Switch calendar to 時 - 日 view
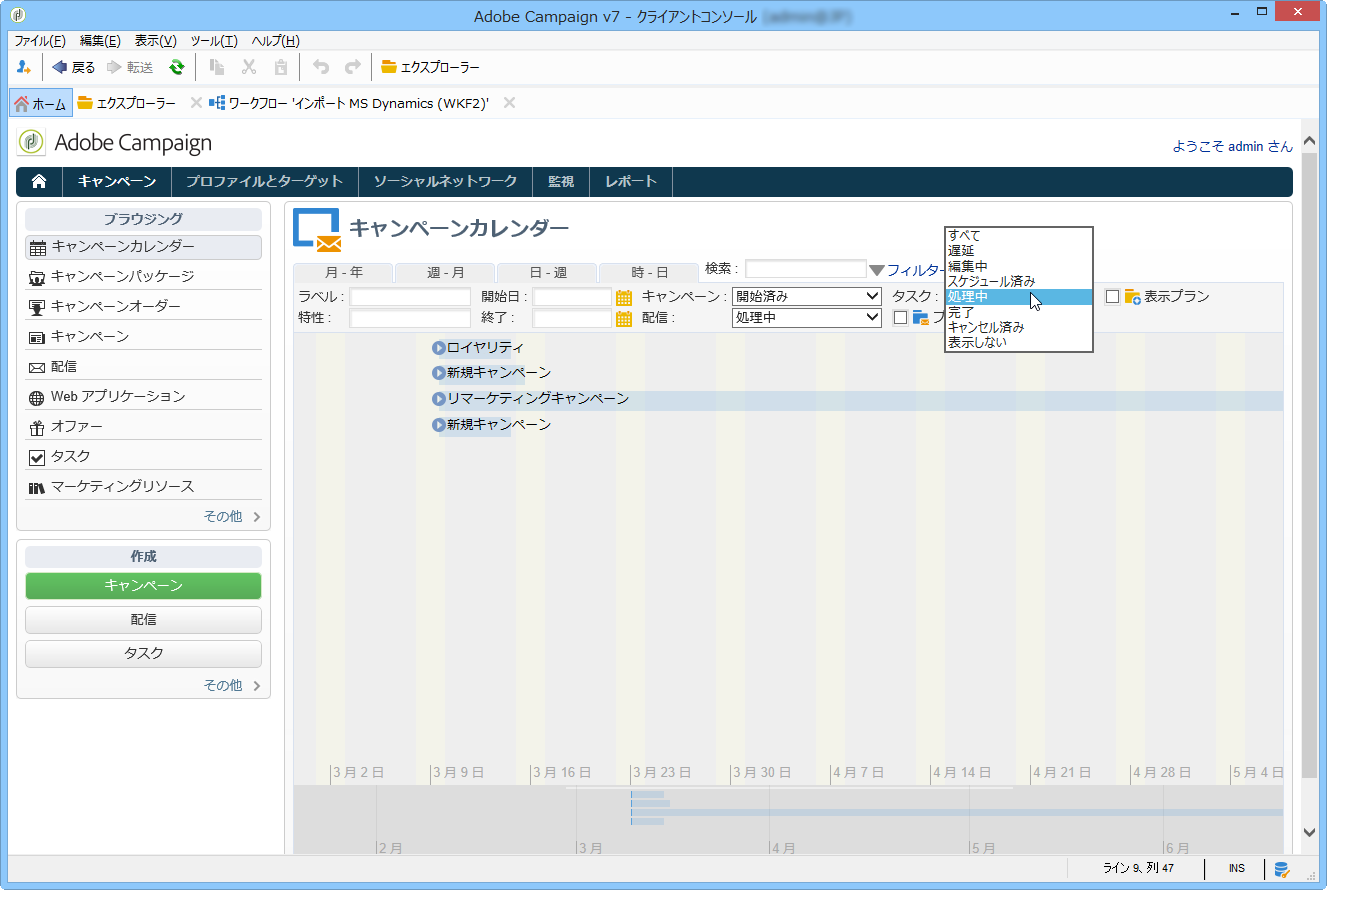The width and height of the screenshot is (1355, 913). tap(649, 273)
